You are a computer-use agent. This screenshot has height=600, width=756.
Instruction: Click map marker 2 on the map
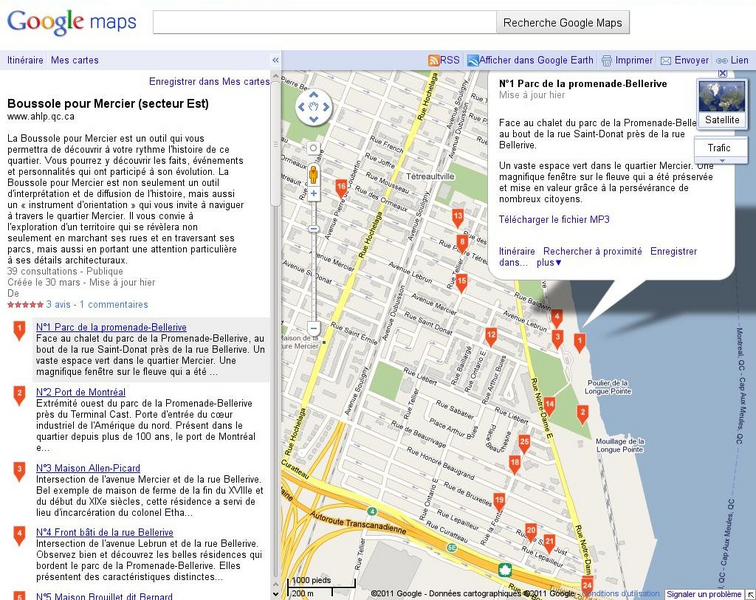(x=582, y=415)
